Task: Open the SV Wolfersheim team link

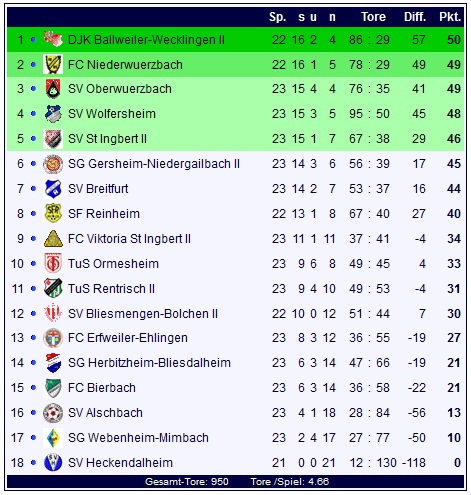Action: tap(112, 114)
